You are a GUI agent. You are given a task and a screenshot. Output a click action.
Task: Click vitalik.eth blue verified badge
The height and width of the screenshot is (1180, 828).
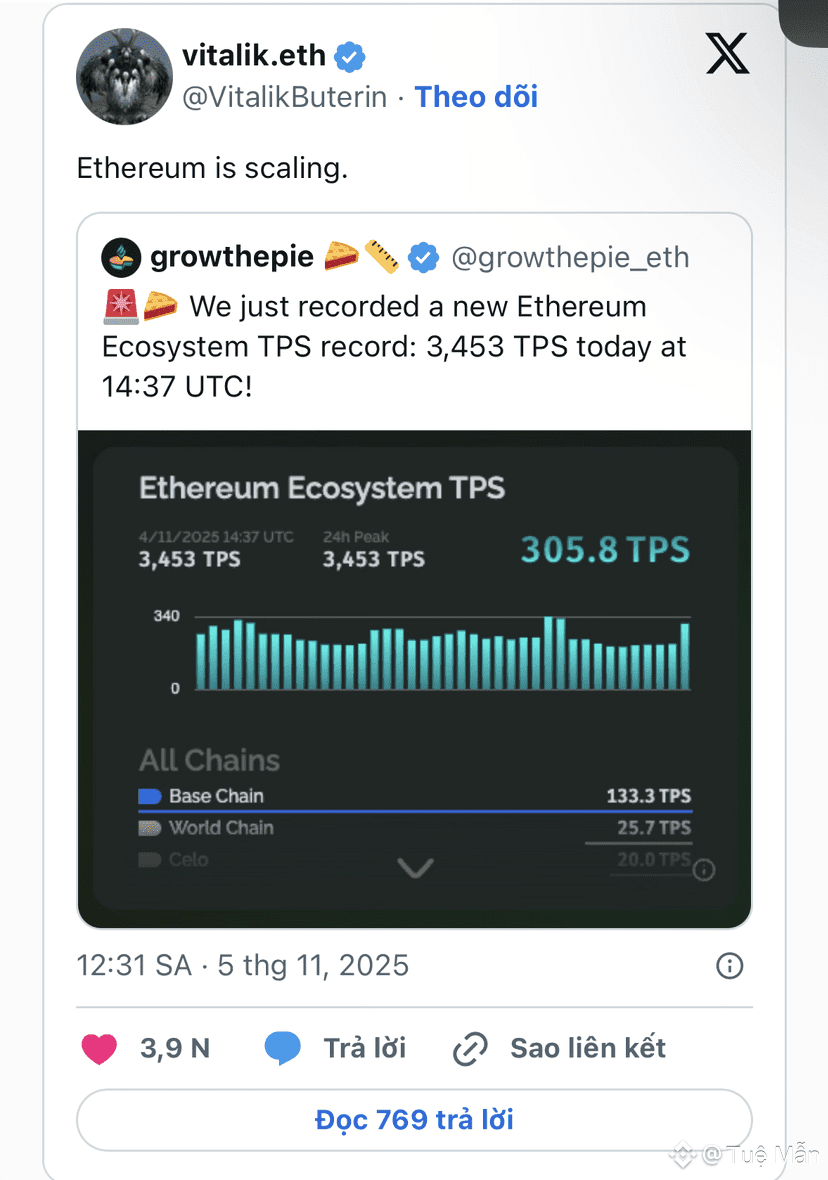point(349,56)
